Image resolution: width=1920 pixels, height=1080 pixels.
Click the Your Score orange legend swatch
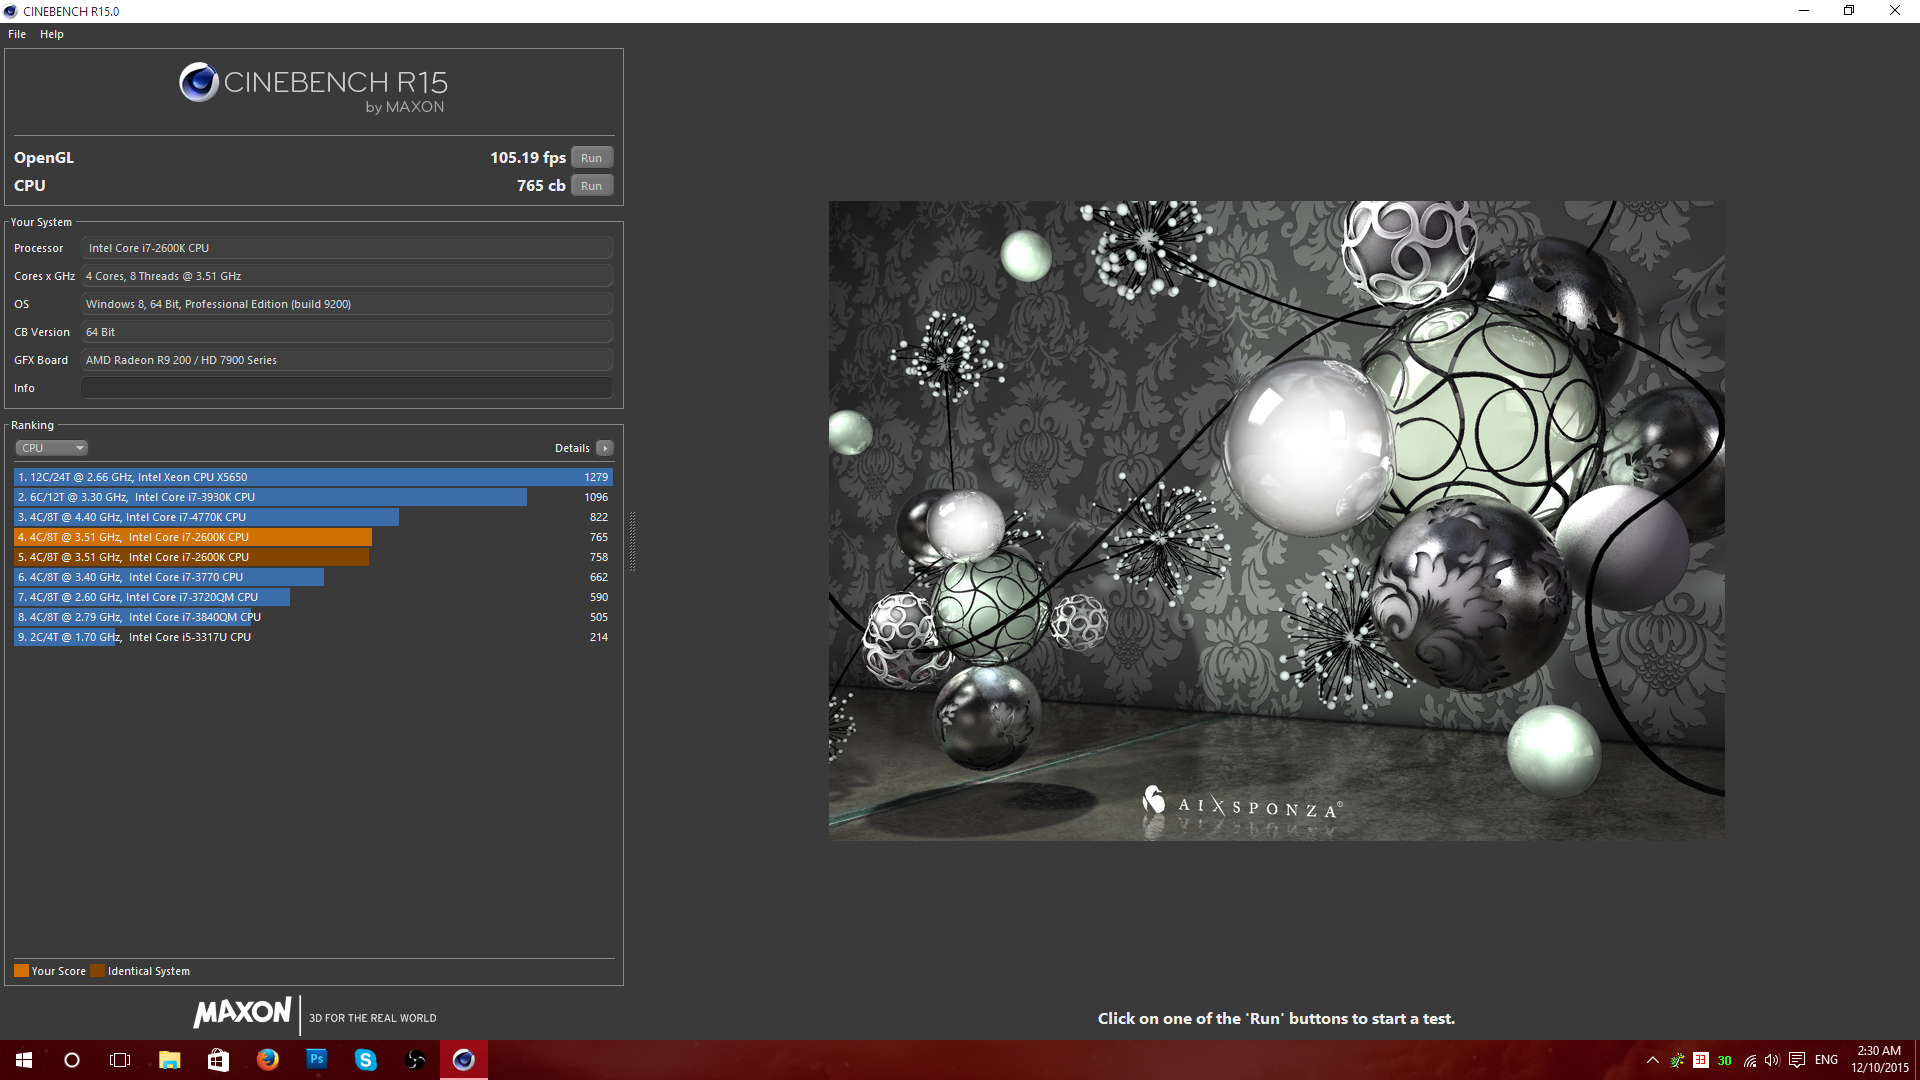click(x=21, y=971)
